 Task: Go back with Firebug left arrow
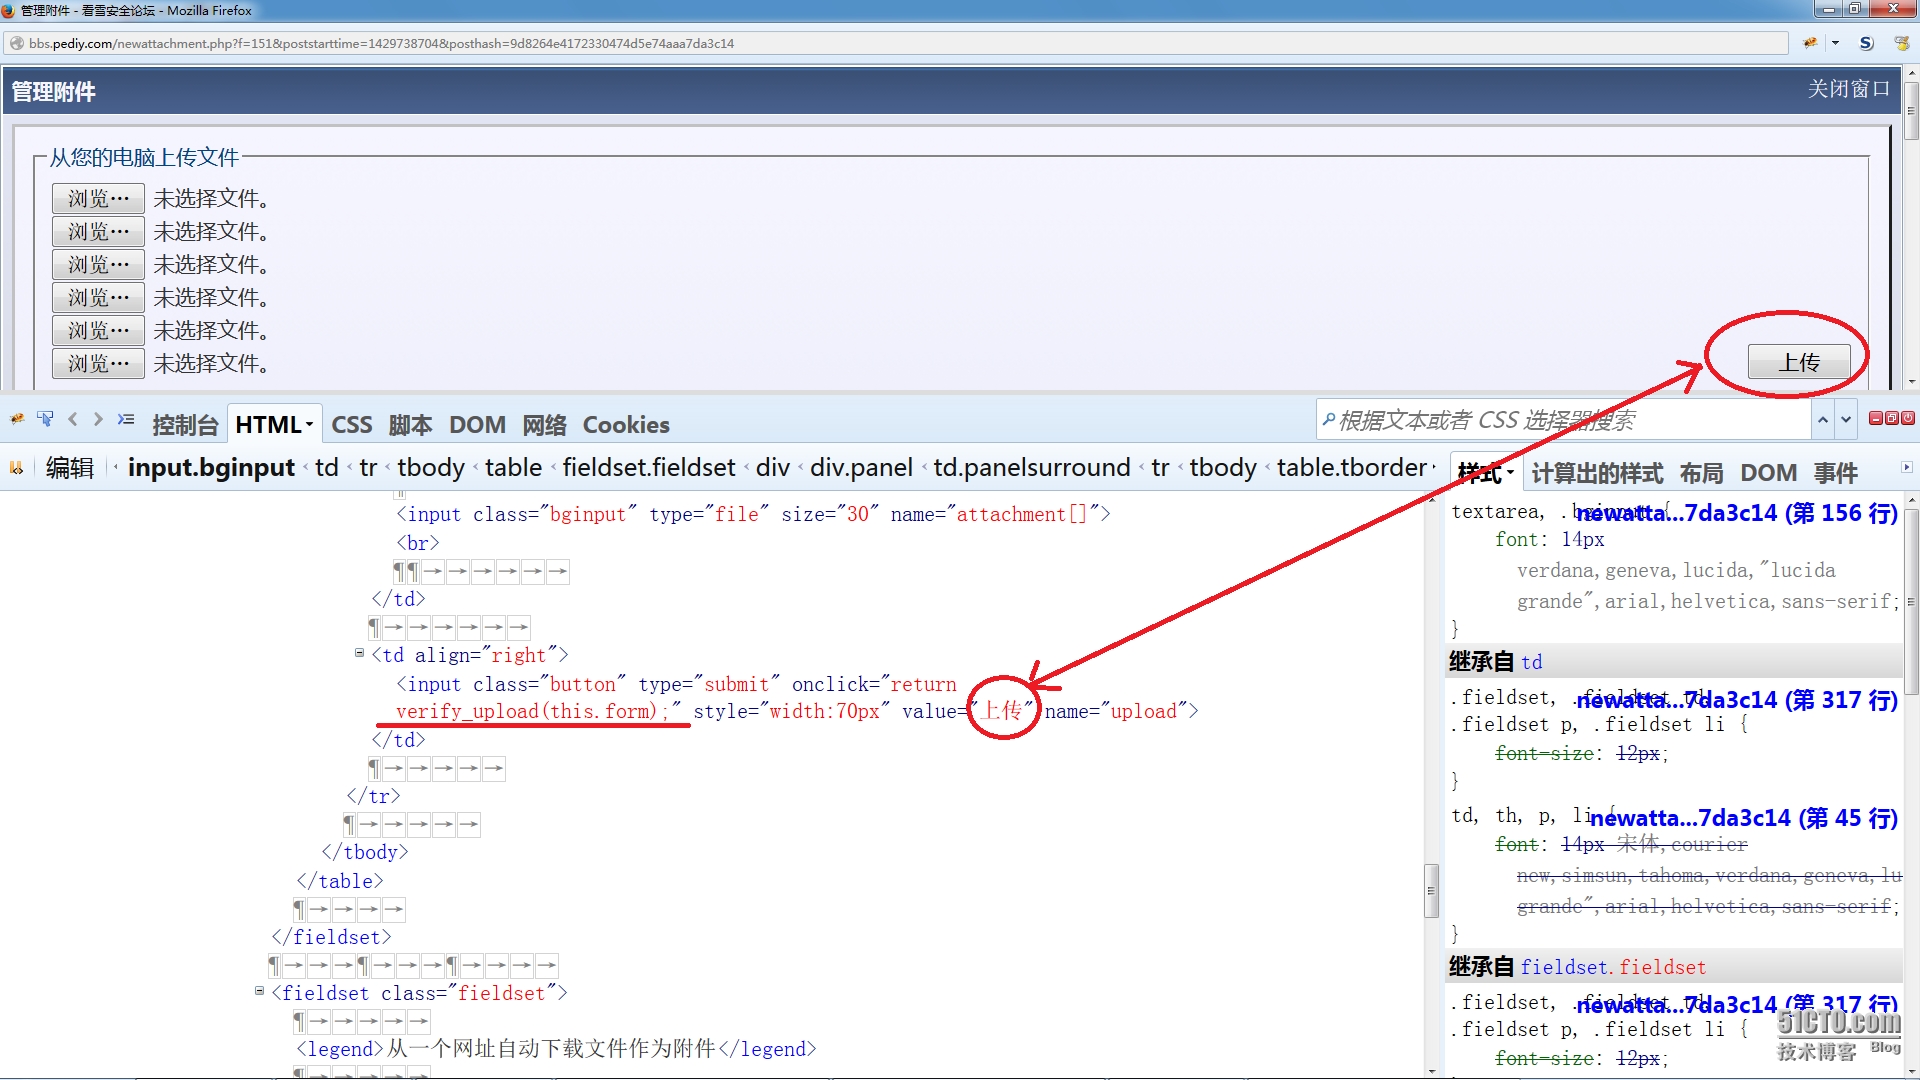point(73,420)
